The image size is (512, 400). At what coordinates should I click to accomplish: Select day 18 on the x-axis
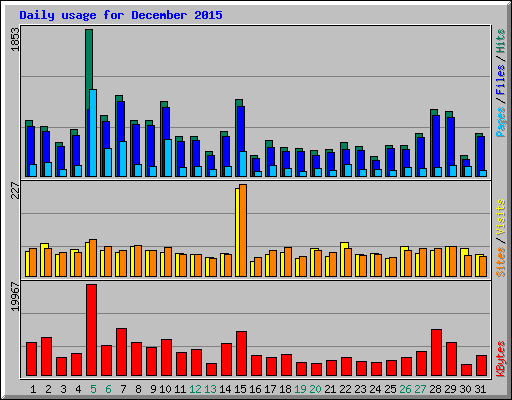(x=285, y=389)
